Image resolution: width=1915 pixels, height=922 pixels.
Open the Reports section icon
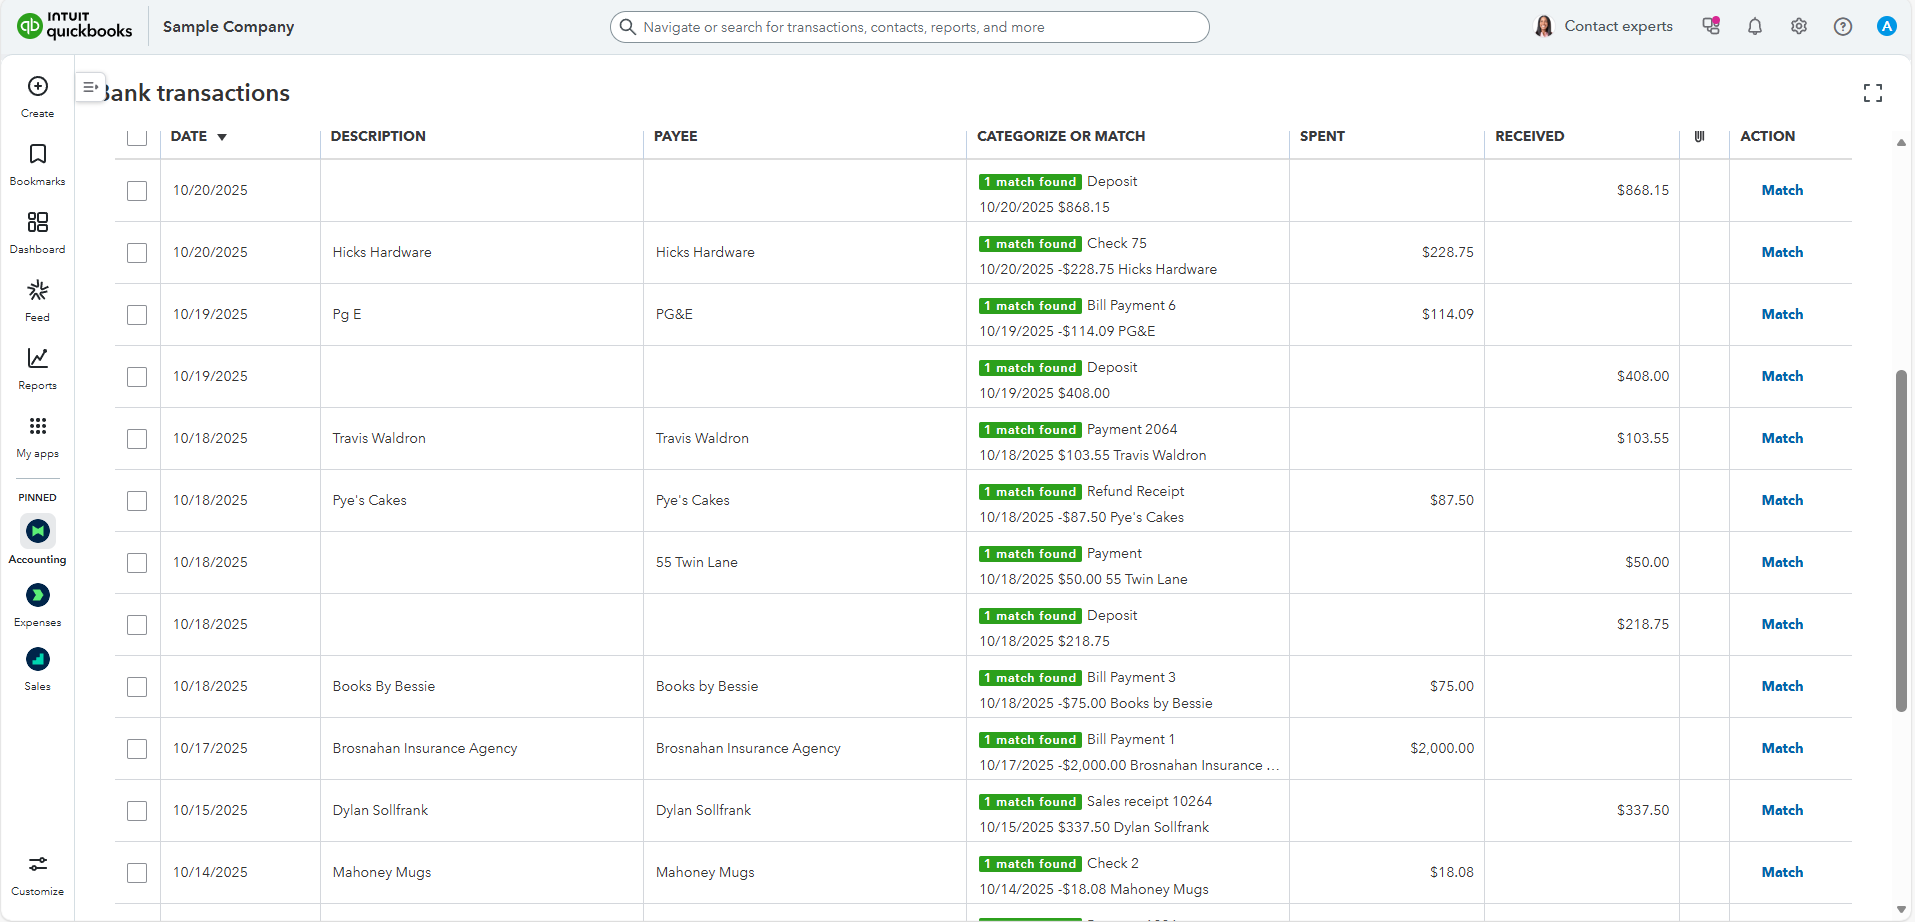(38, 359)
